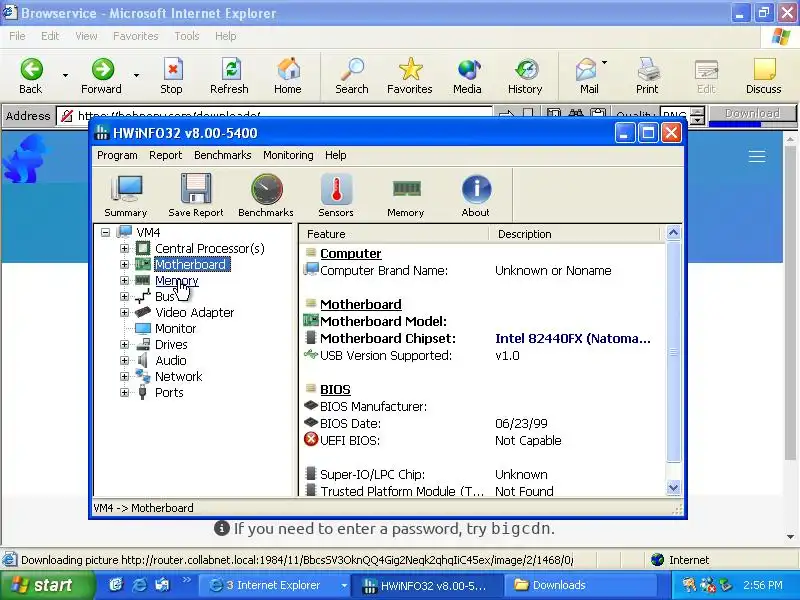Select Video Adapter in the tree
This screenshot has height=600, width=800.
(194, 312)
